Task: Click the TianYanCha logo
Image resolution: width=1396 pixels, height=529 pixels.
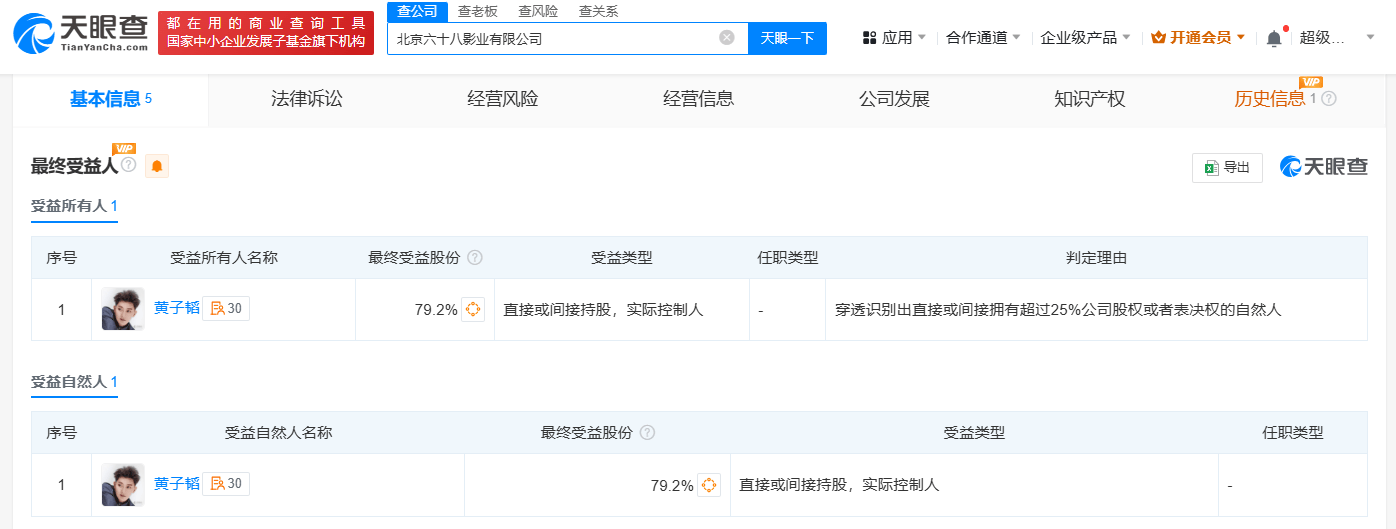Action: (80, 33)
